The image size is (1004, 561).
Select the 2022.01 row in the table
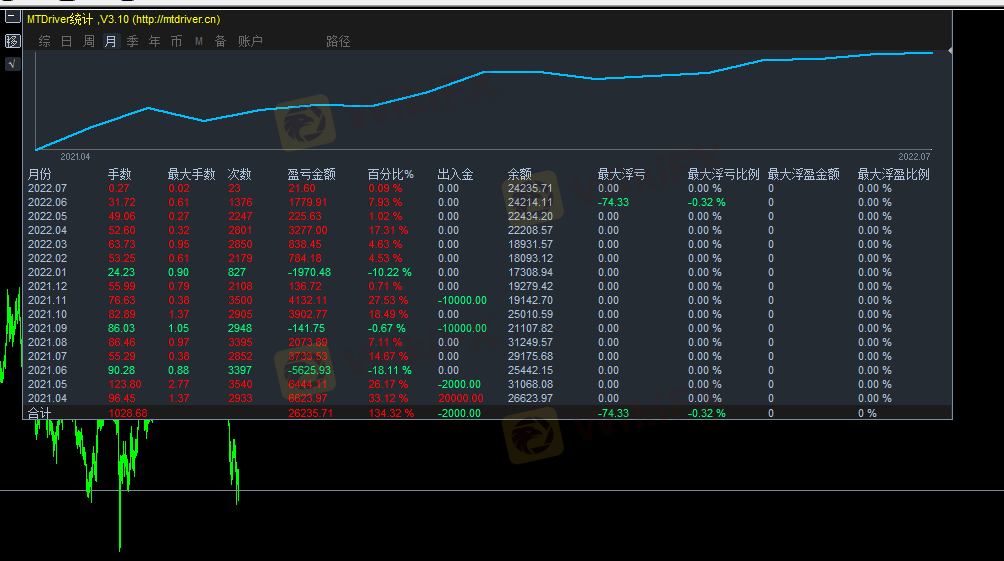point(46,272)
